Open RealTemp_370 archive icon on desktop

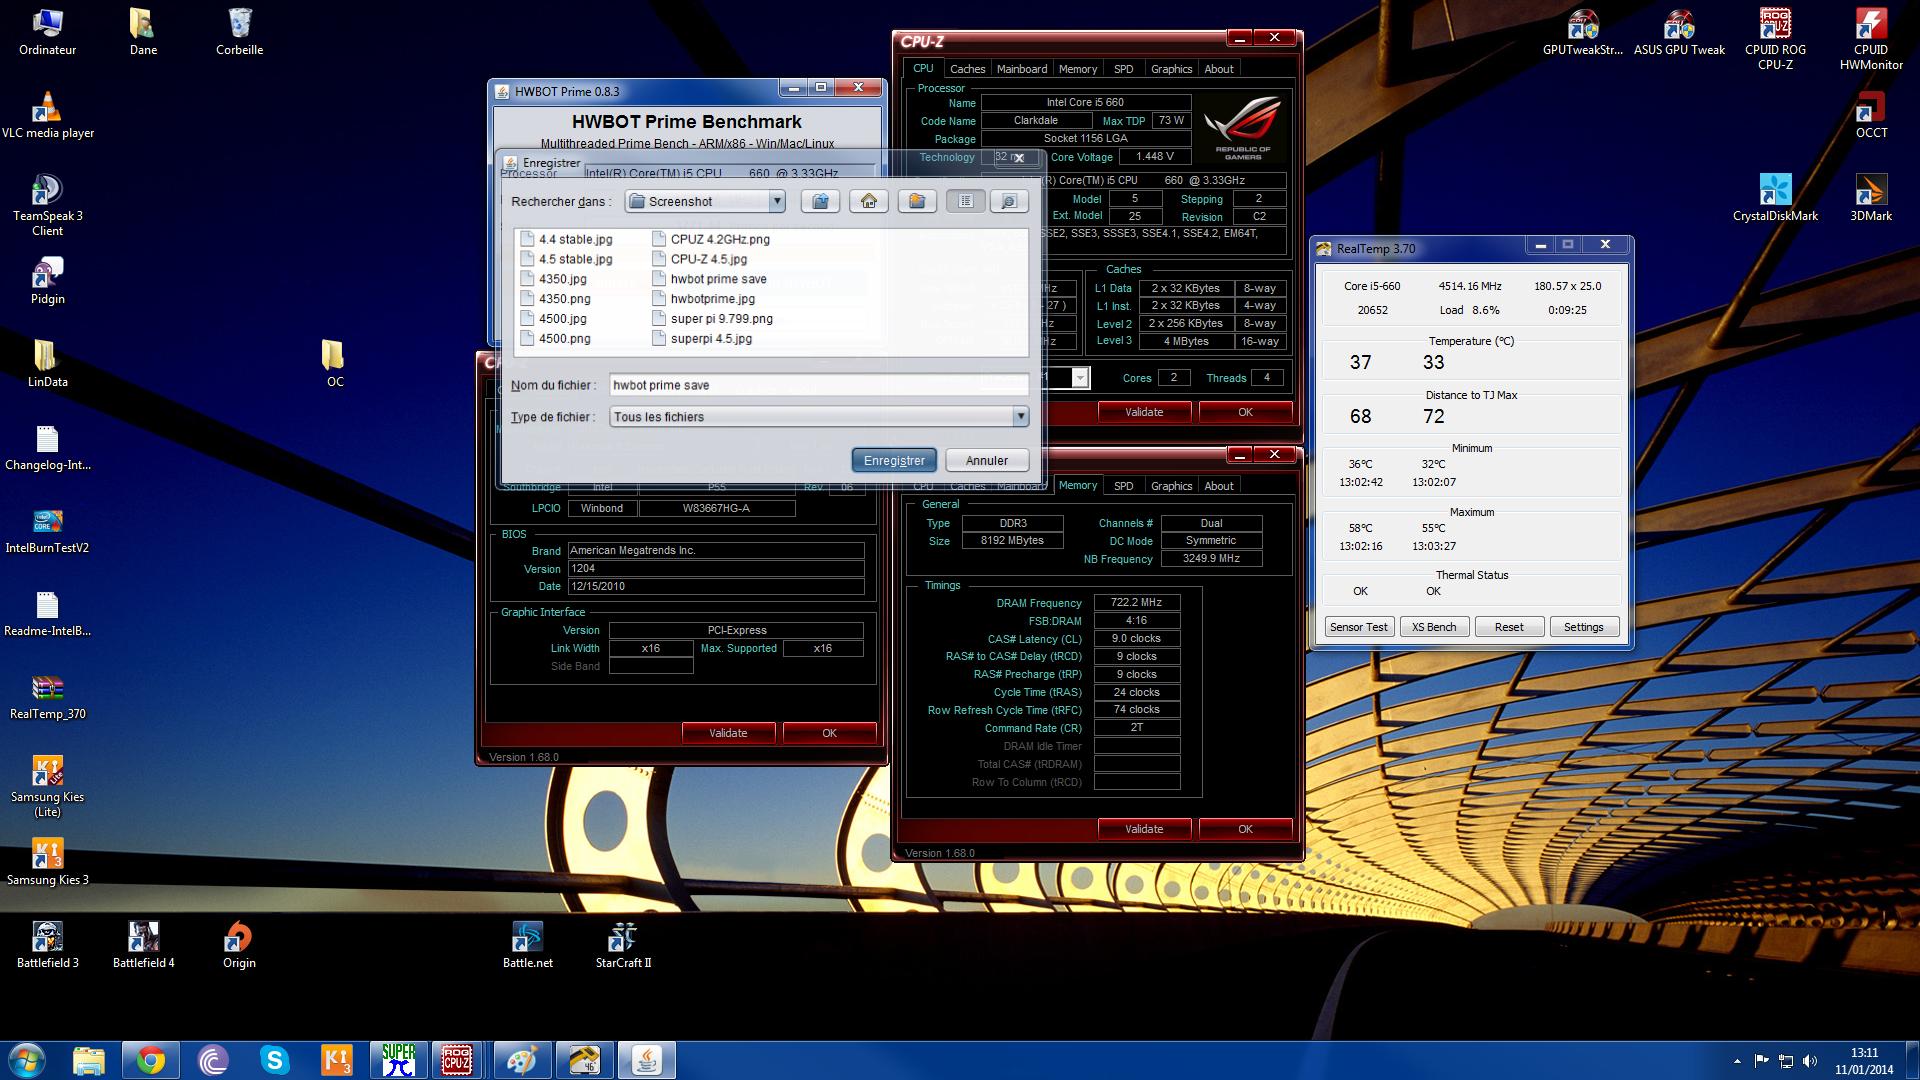click(x=48, y=697)
